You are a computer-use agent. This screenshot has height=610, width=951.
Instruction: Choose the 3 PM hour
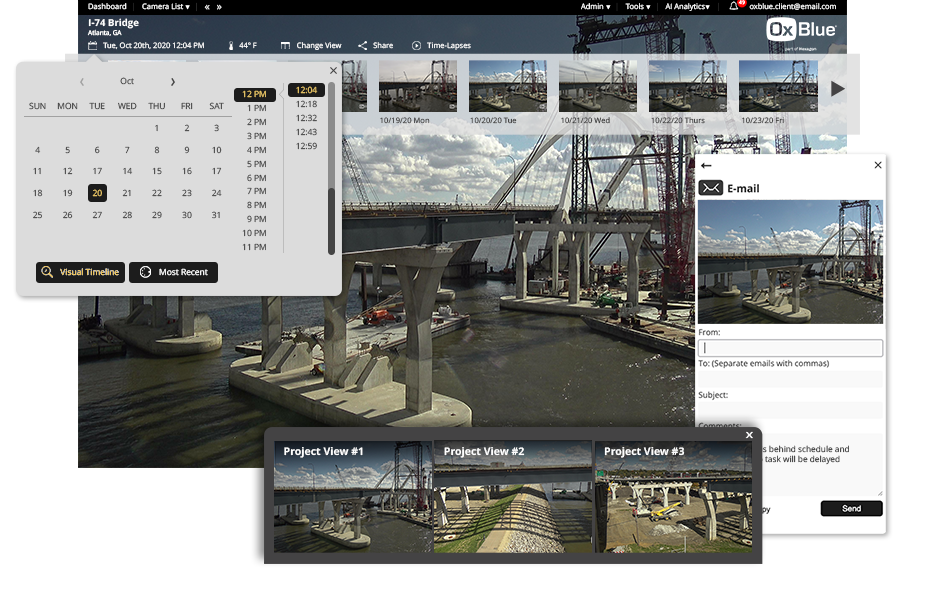(x=256, y=136)
